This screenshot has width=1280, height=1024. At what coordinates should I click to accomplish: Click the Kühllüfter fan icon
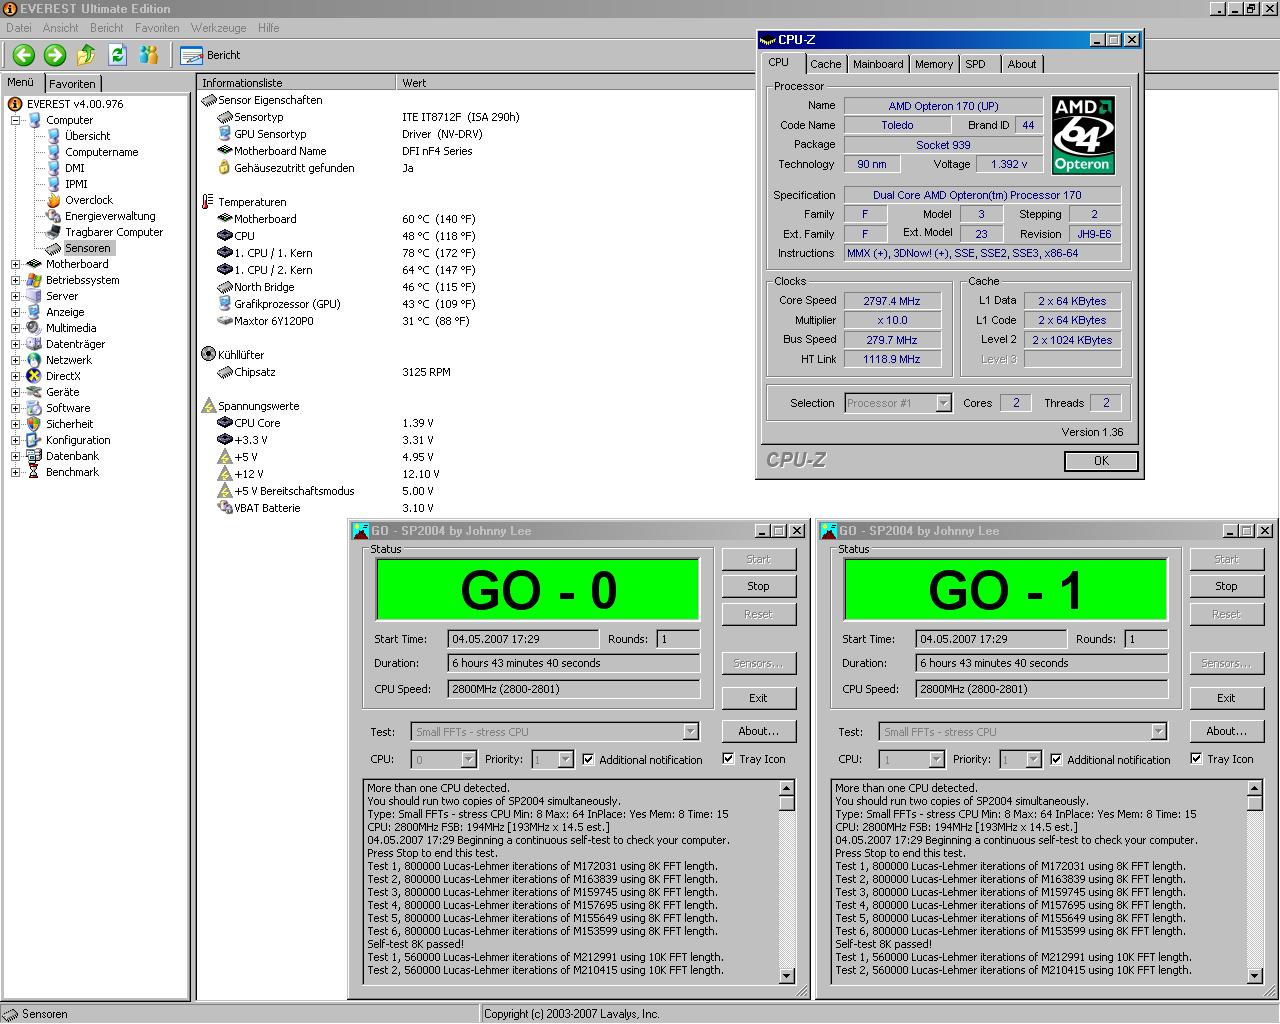[x=208, y=355]
